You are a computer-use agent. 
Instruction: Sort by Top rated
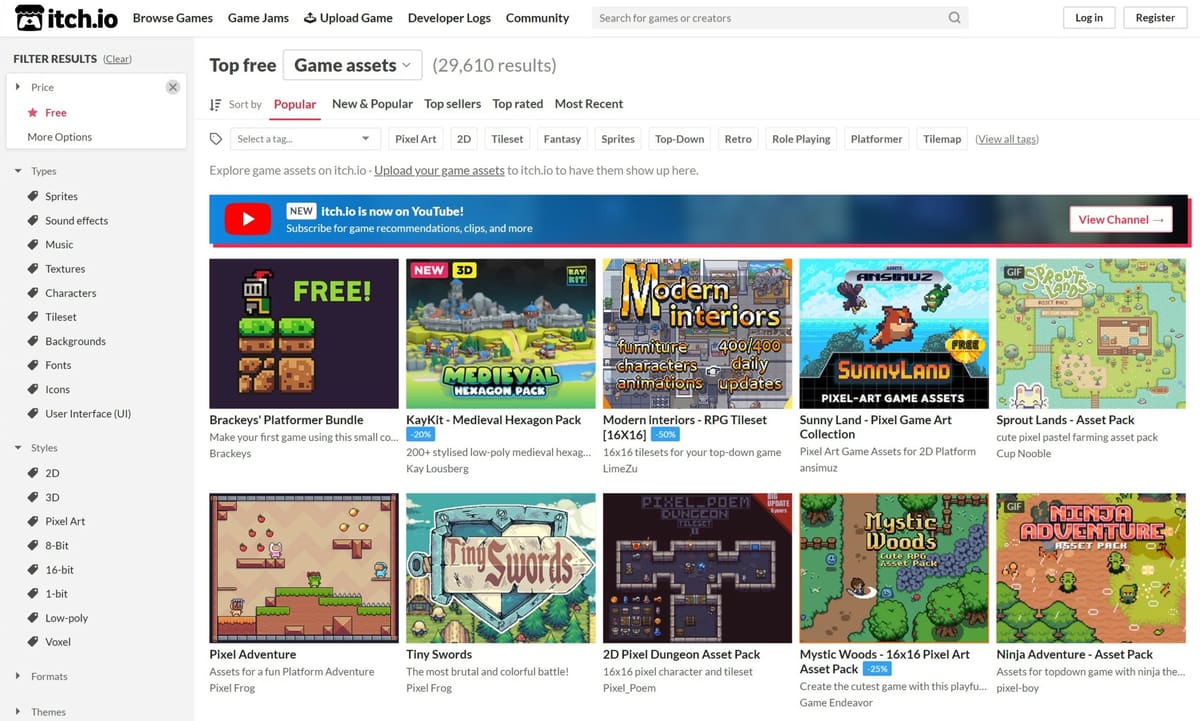coord(518,104)
